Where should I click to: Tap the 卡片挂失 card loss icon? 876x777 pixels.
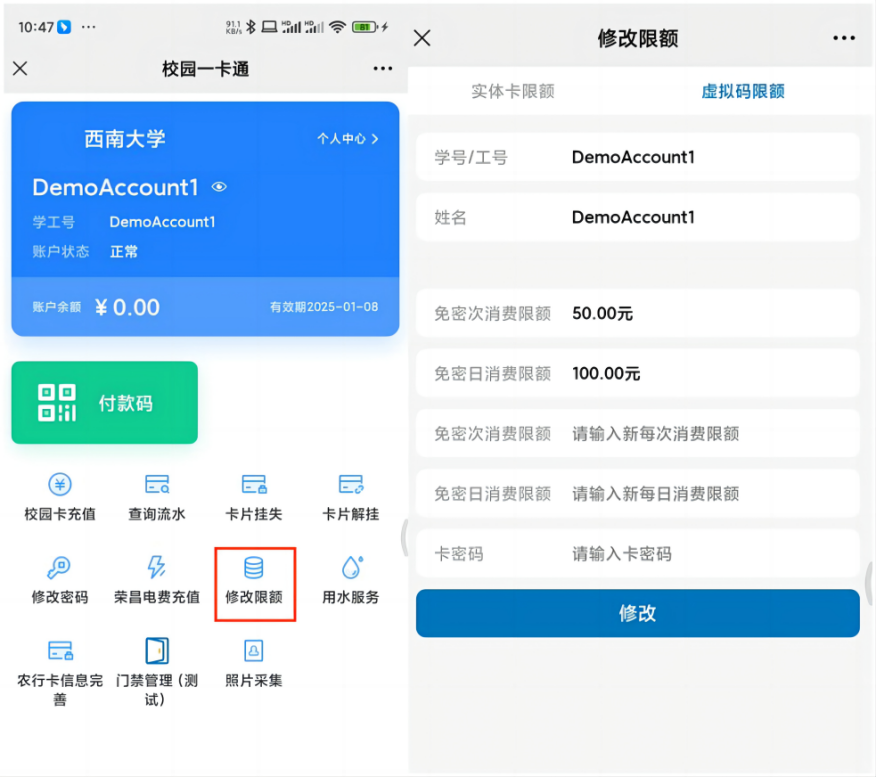(x=254, y=486)
